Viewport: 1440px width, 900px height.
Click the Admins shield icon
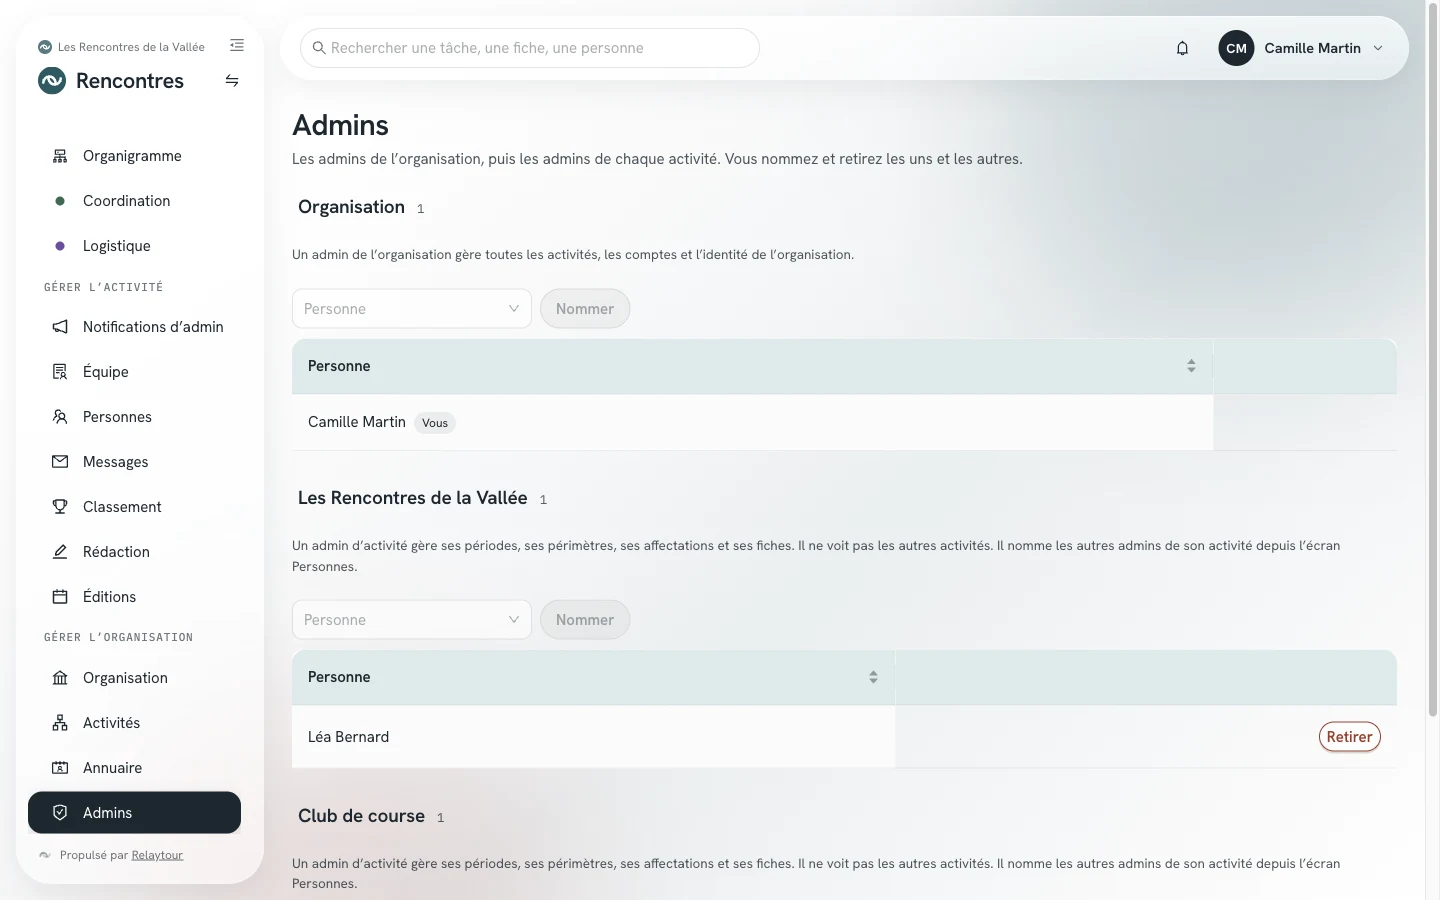[60, 813]
